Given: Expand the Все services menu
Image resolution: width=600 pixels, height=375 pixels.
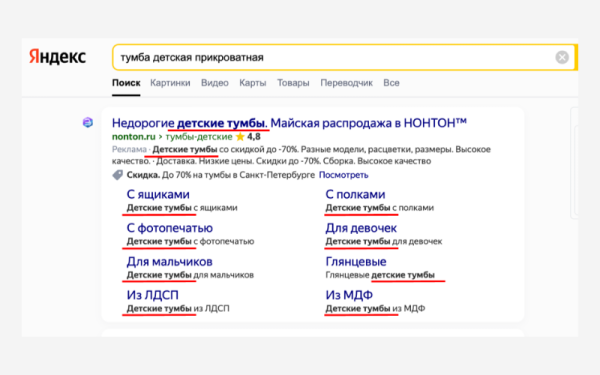Looking at the screenshot, I should coord(391,83).
